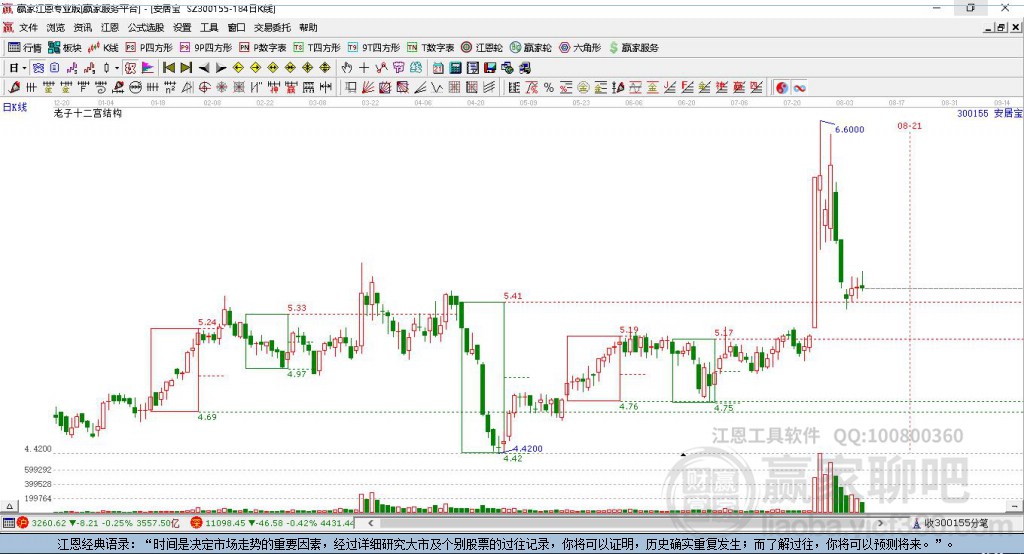1024x554 pixels.
Task: Click the 老子十二宫结构 indicator title
Action: point(88,114)
